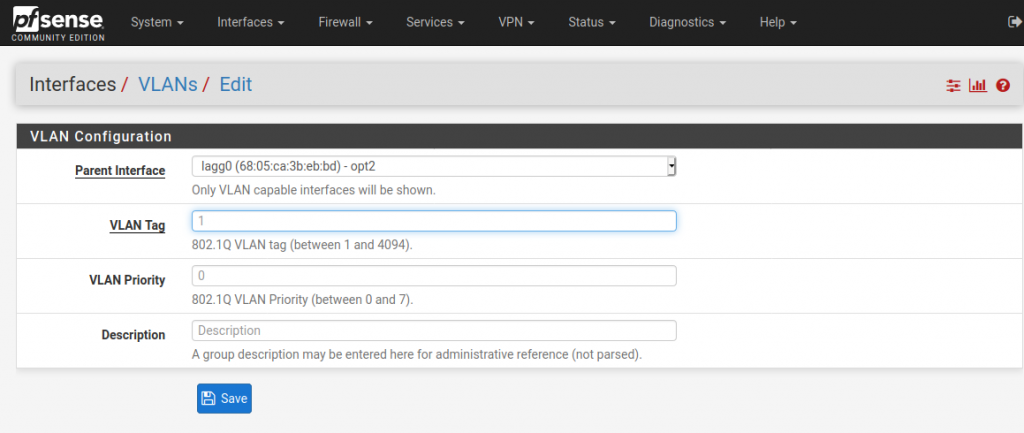The image size is (1024, 433).
Task: Open the shortcuts sliders icon
Action: pyautogui.click(x=953, y=86)
